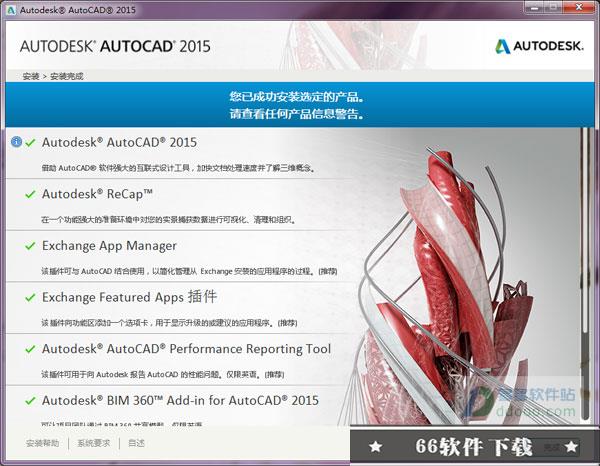This screenshot has height=466, width=600.
Task: Click the AutoCAD description under AutoCAD 2015
Action: (178, 168)
